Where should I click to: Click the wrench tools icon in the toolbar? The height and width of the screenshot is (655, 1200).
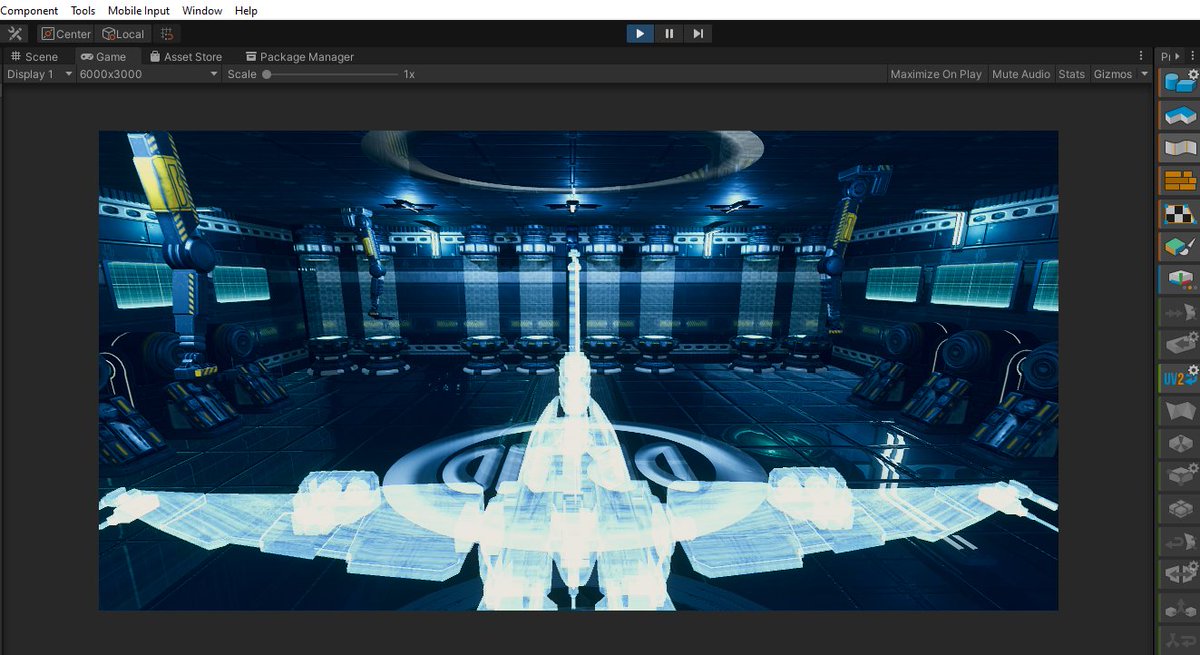pyautogui.click(x=14, y=33)
